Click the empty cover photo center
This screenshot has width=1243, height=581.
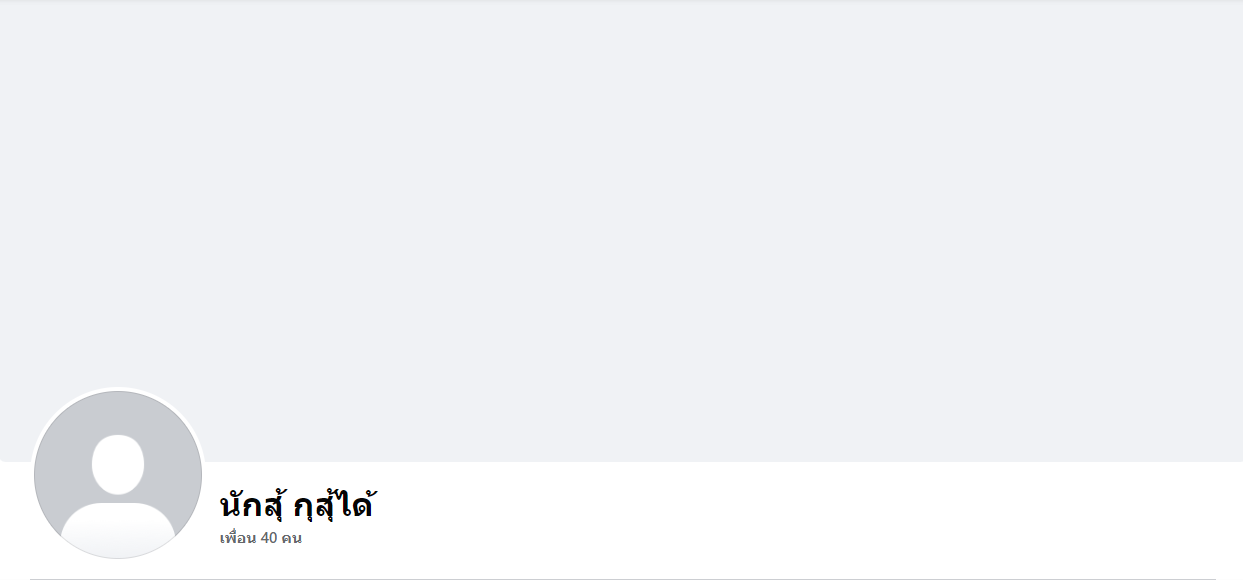[x=621, y=232]
